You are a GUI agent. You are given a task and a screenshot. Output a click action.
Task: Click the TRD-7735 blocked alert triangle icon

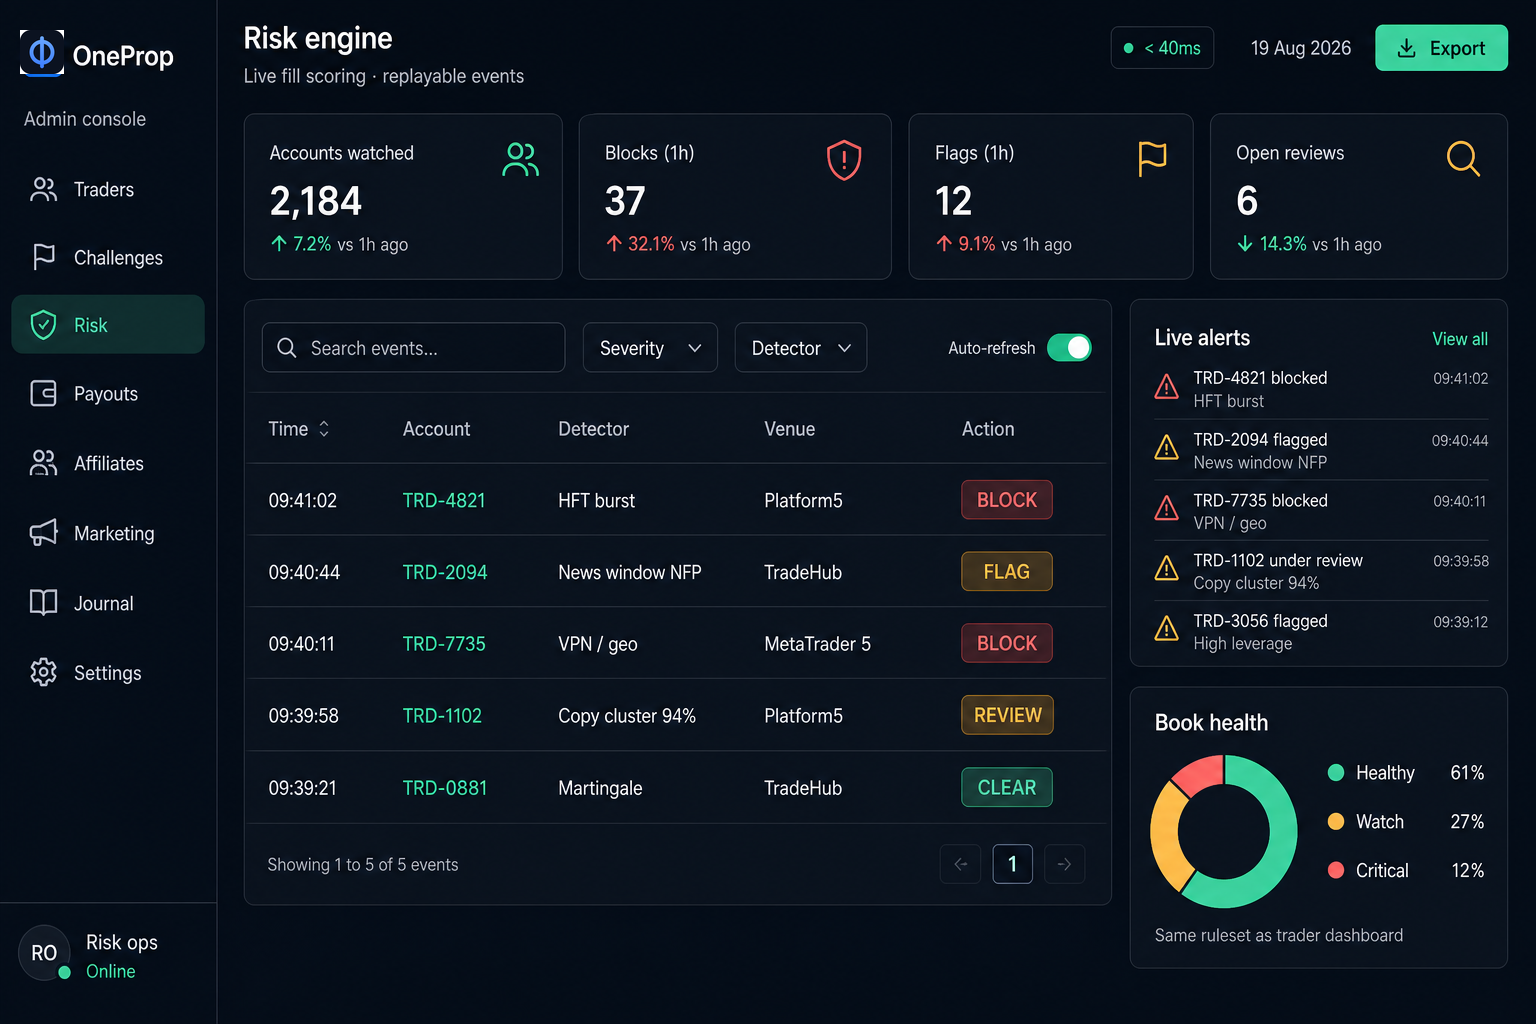tap(1166, 509)
